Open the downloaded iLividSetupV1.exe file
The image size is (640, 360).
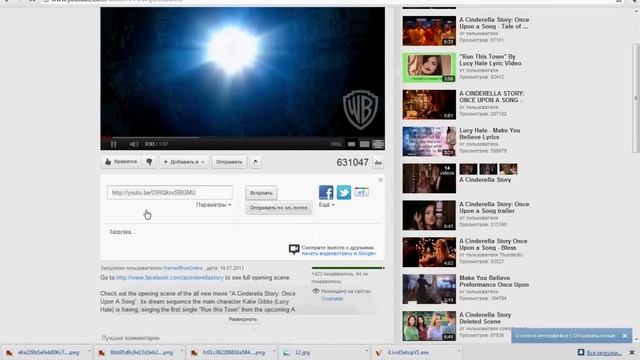pos(408,352)
